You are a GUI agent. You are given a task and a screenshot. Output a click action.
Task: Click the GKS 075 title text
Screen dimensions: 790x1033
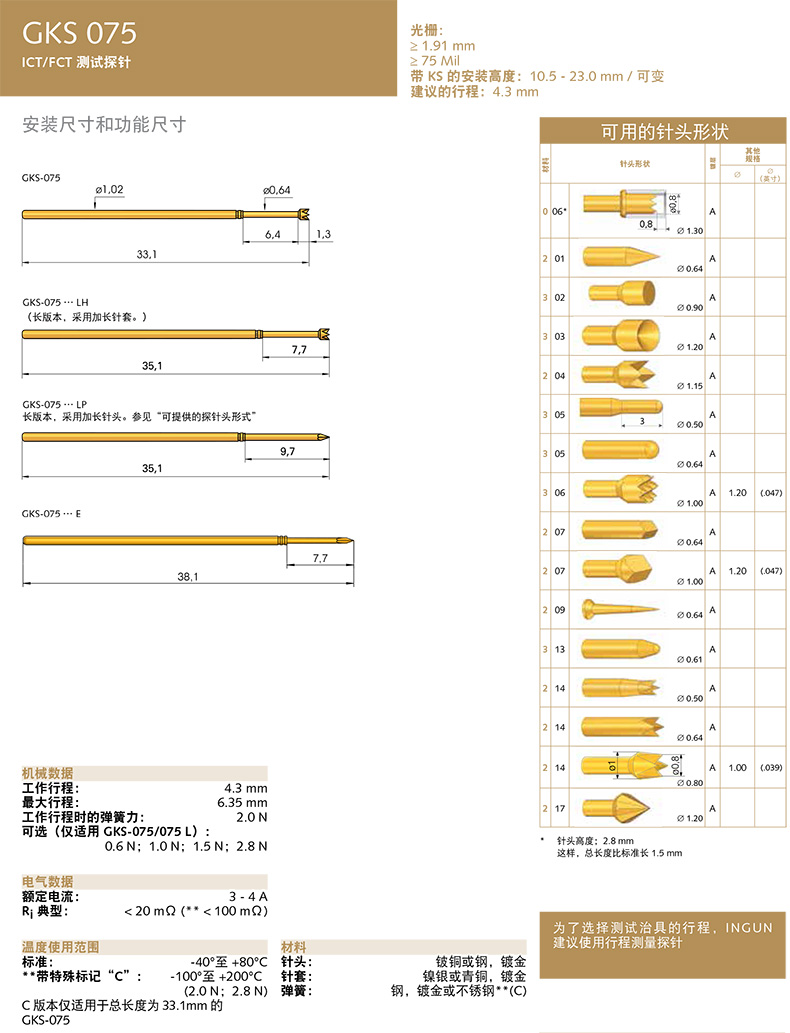(x=79, y=35)
